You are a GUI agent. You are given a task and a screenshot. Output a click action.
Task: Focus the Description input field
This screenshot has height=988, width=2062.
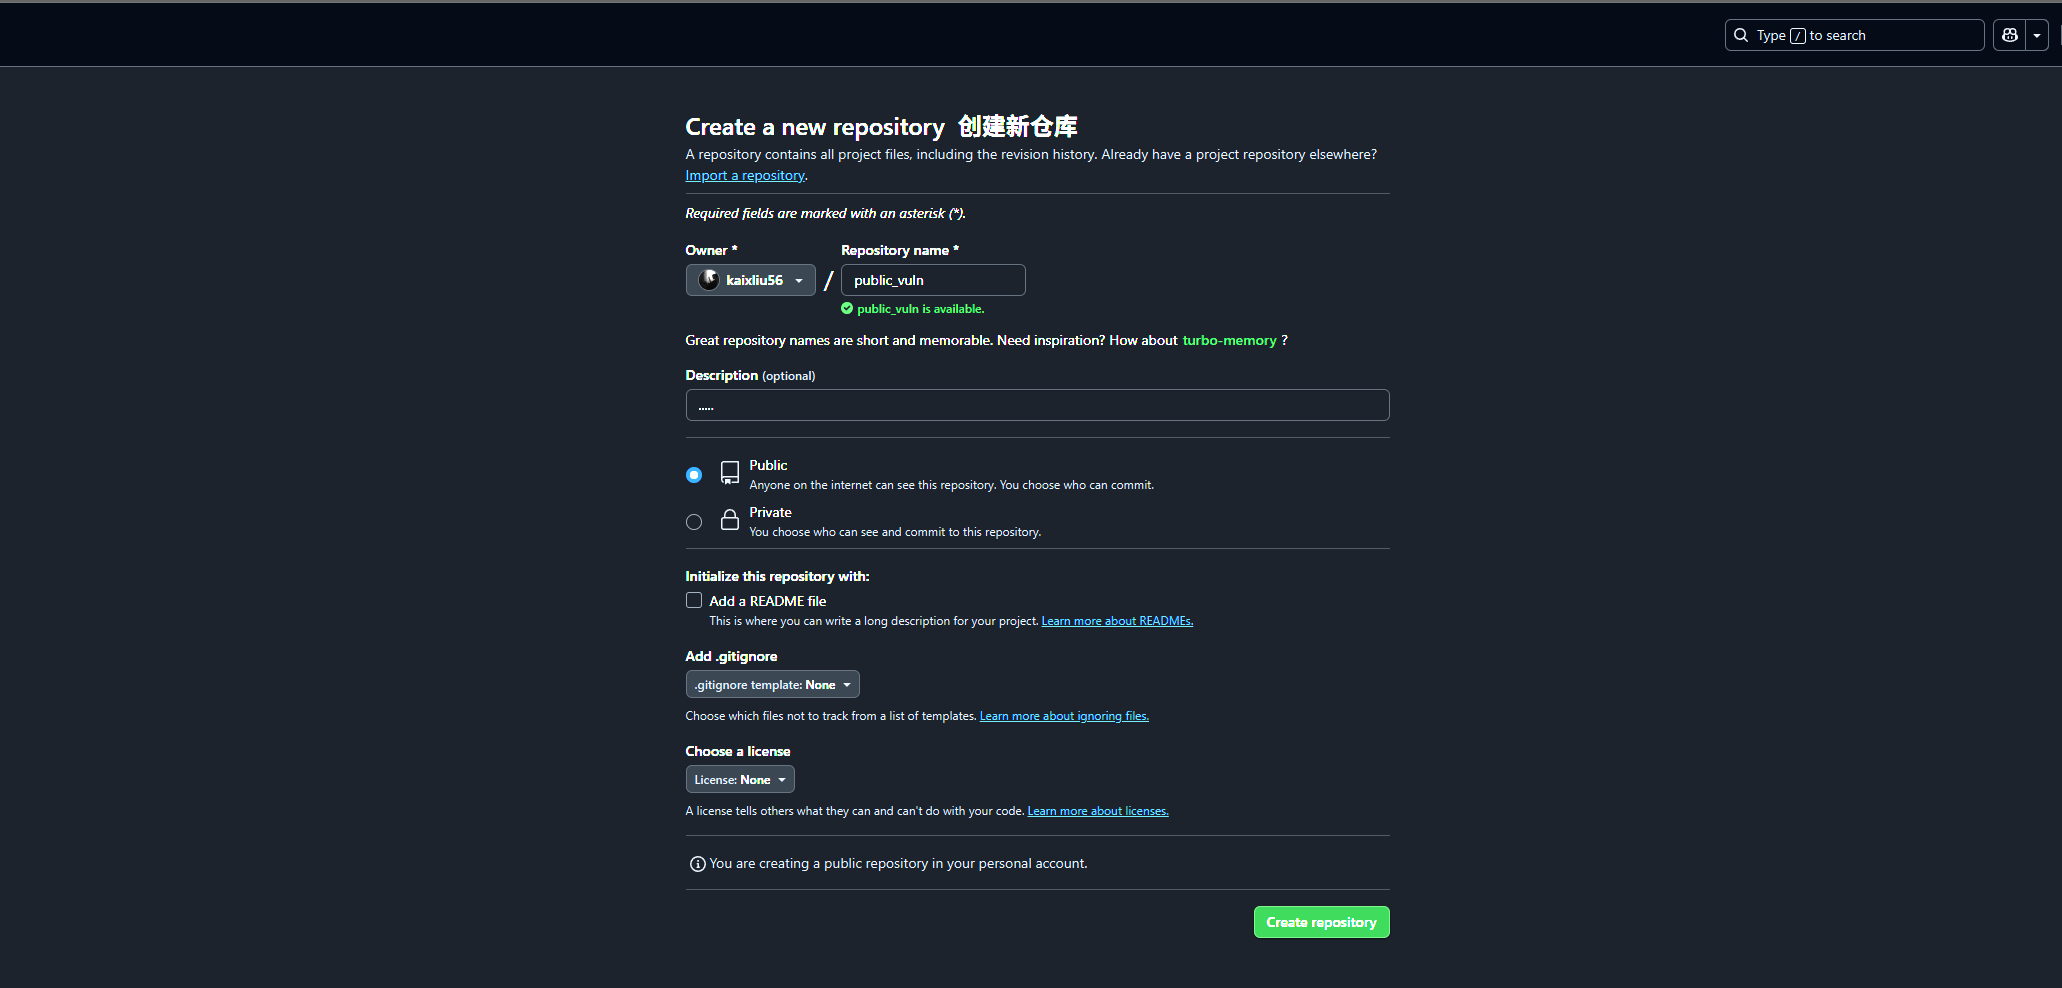pos(1037,405)
